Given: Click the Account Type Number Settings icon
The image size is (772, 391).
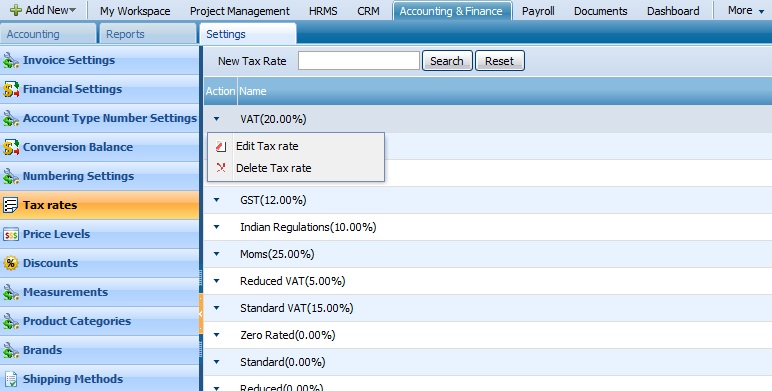Looking at the screenshot, I should coord(11,119).
